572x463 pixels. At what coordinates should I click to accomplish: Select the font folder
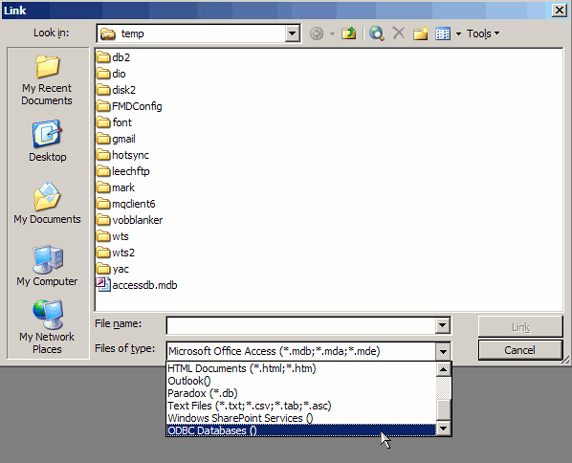114,122
